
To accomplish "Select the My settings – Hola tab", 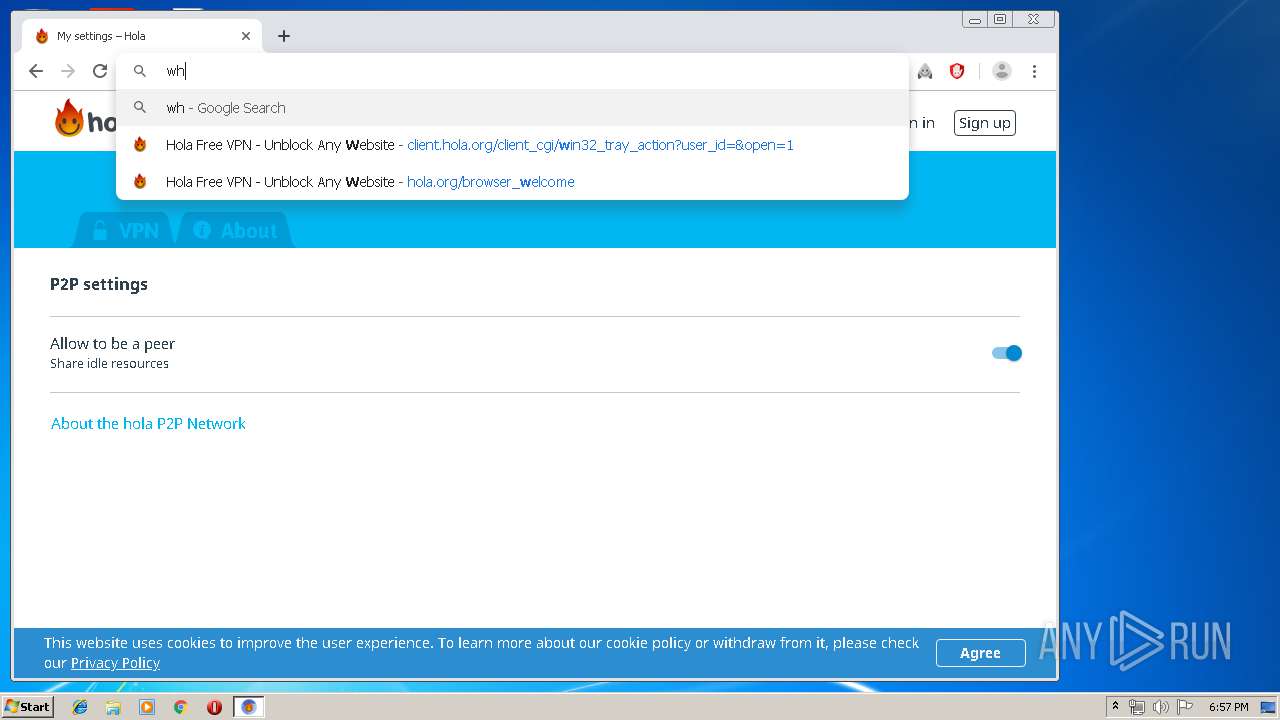I will tap(142, 36).
